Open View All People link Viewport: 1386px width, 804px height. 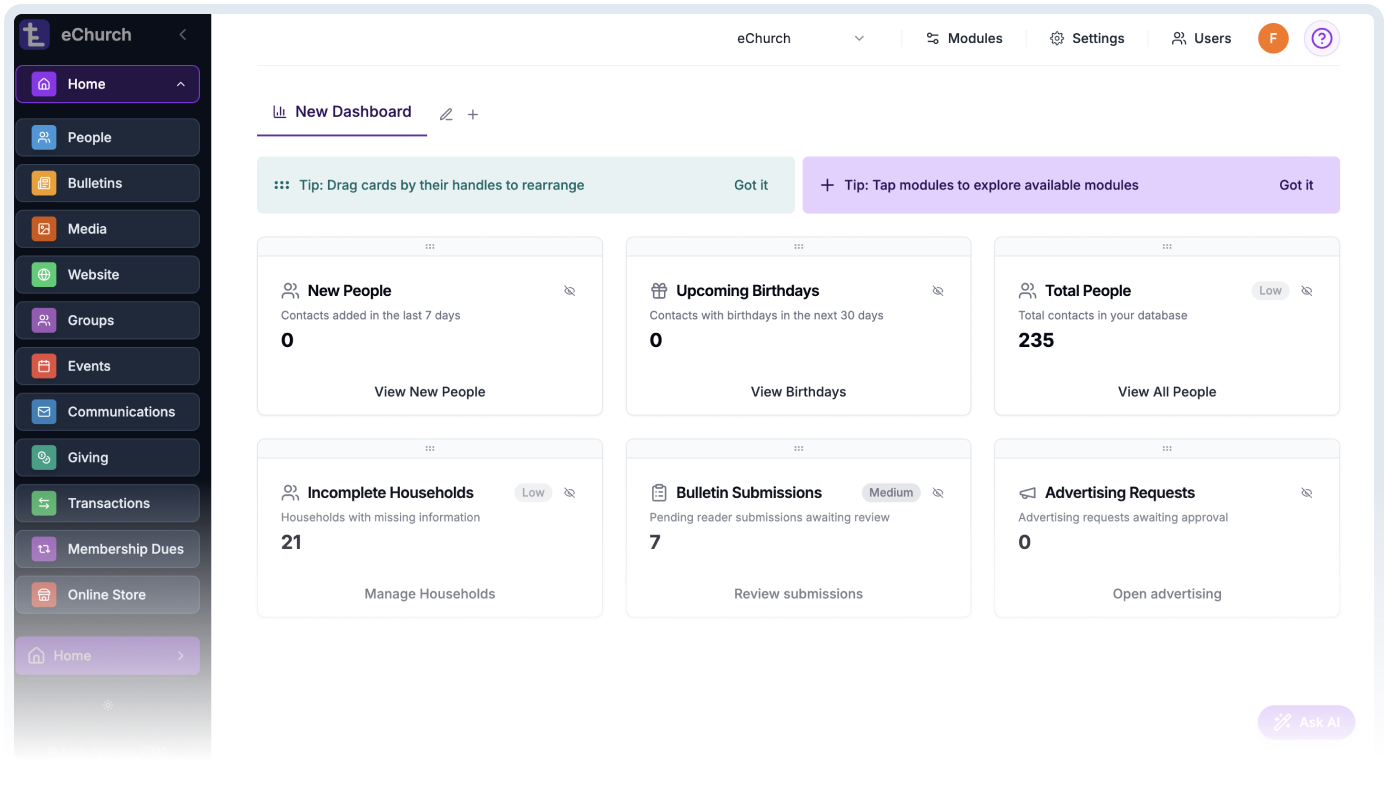pyautogui.click(x=1166, y=391)
